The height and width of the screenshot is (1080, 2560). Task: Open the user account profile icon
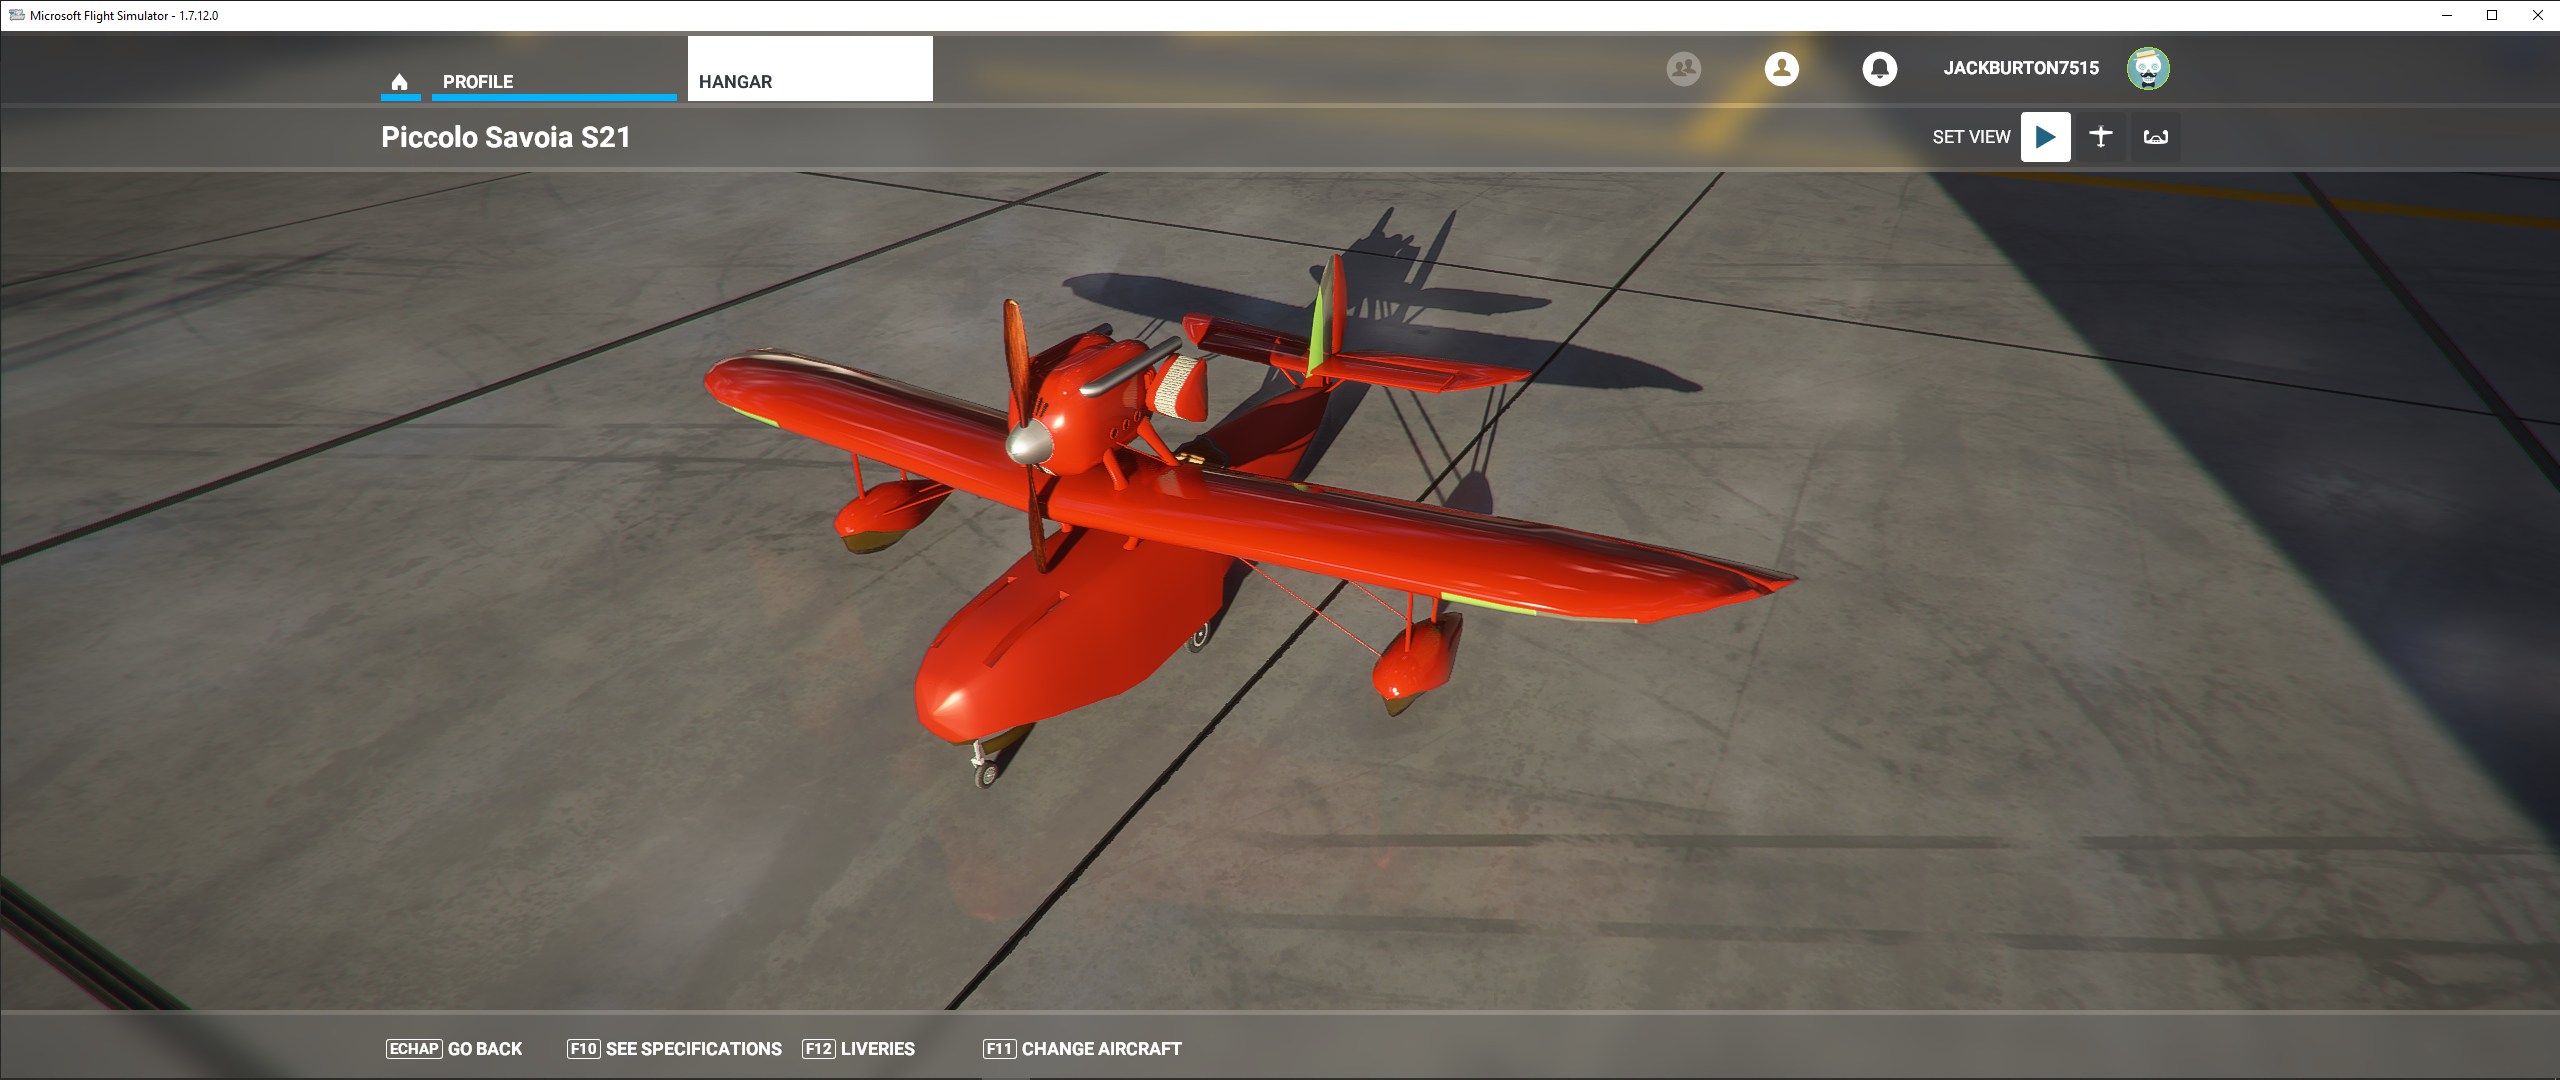[x=1782, y=68]
